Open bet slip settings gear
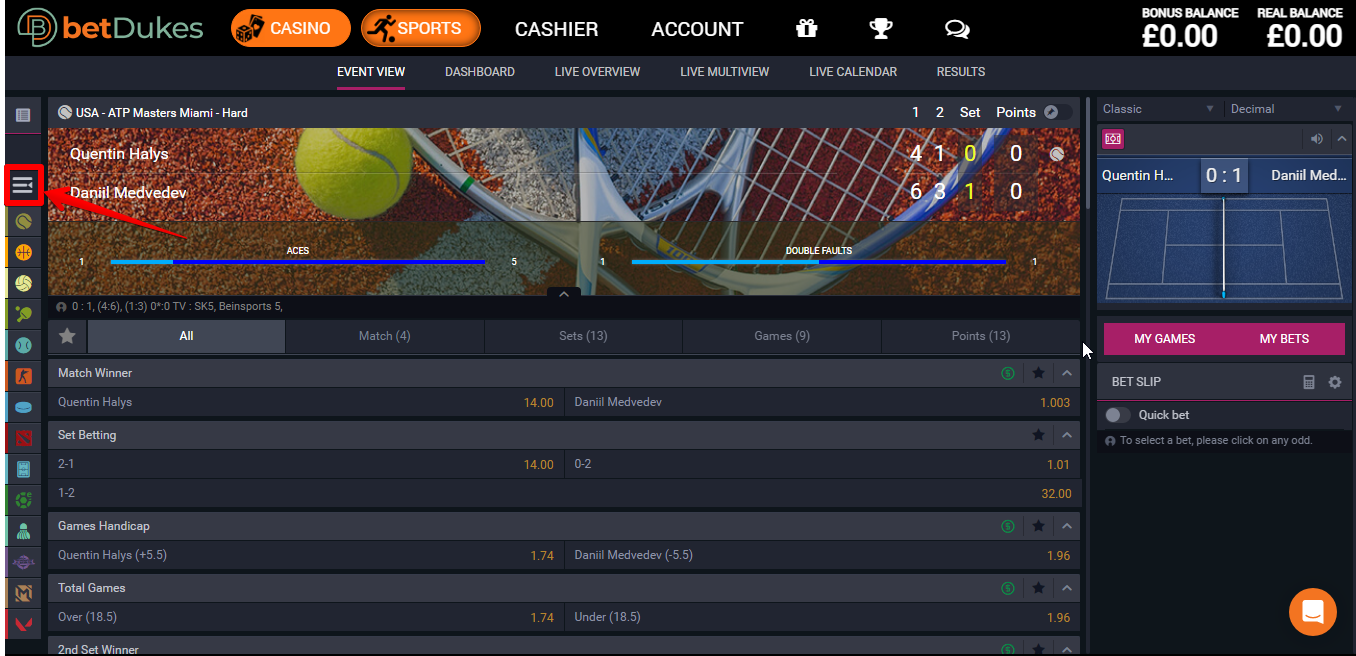 point(1334,382)
